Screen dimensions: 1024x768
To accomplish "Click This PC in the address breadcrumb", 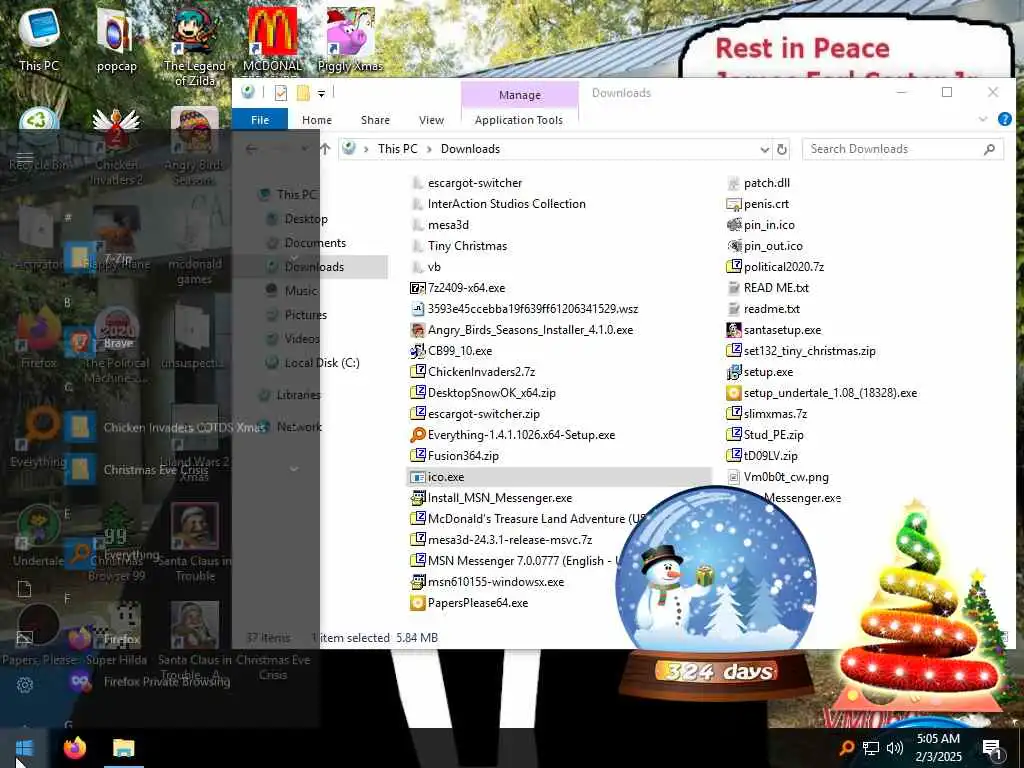I will [x=397, y=149].
